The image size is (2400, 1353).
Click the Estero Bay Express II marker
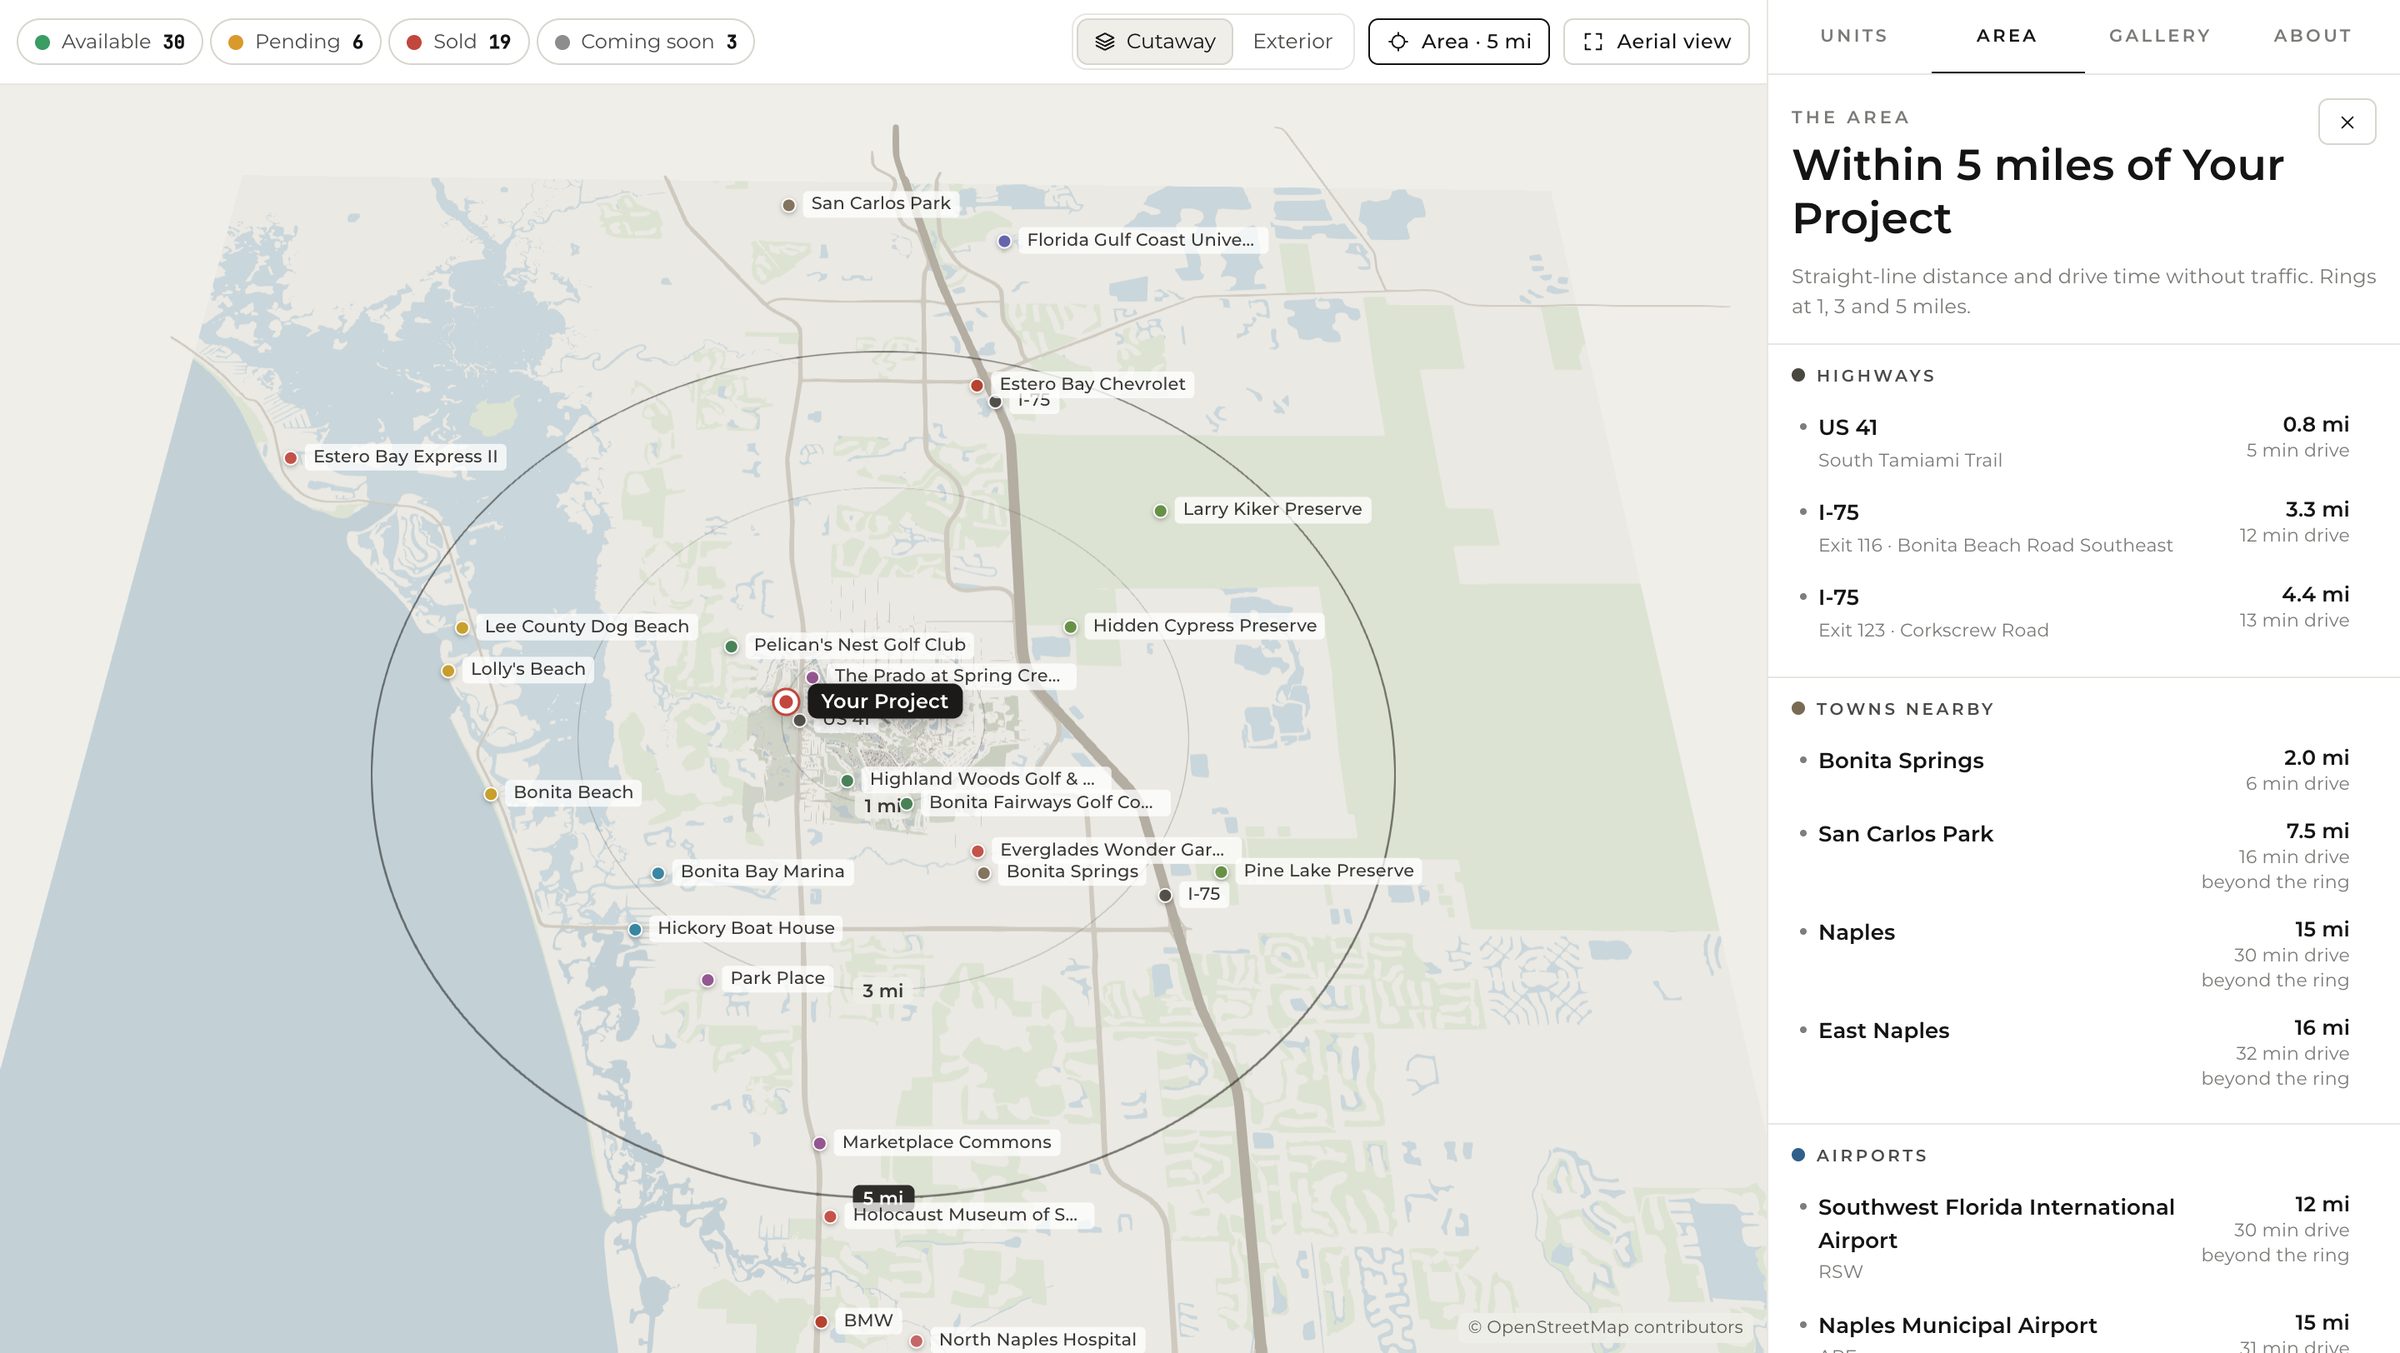(291, 458)
